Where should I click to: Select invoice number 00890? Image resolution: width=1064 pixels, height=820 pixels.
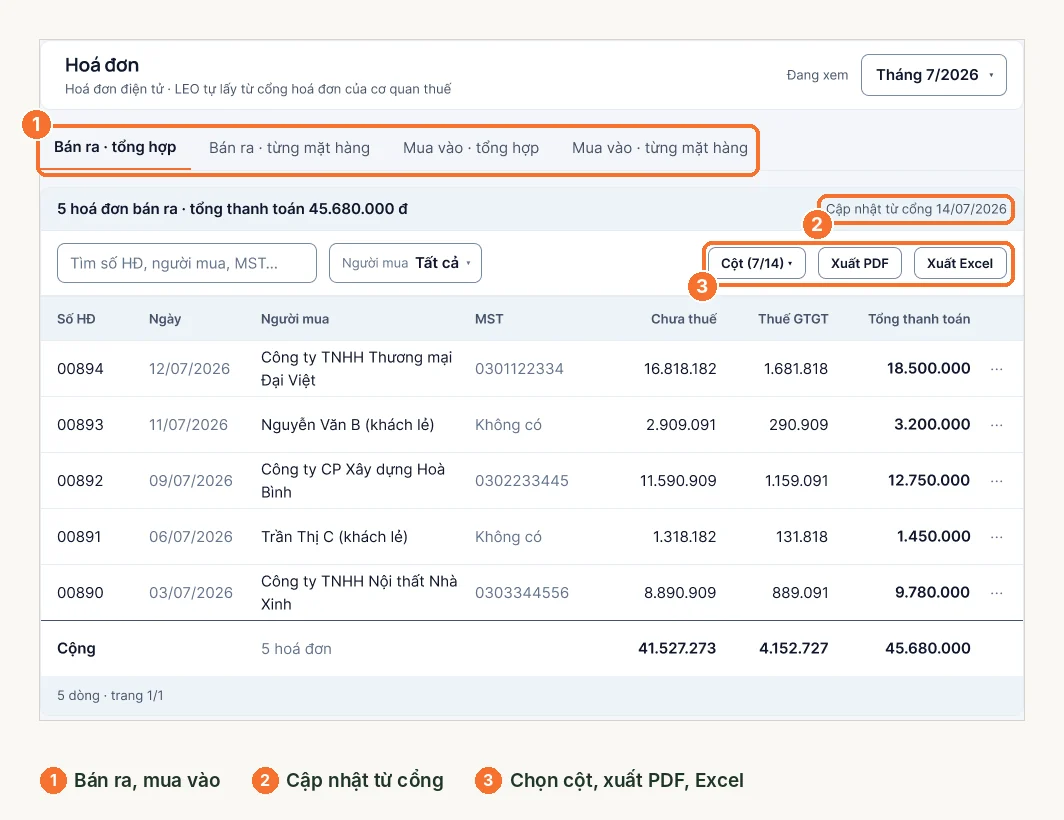80,593
